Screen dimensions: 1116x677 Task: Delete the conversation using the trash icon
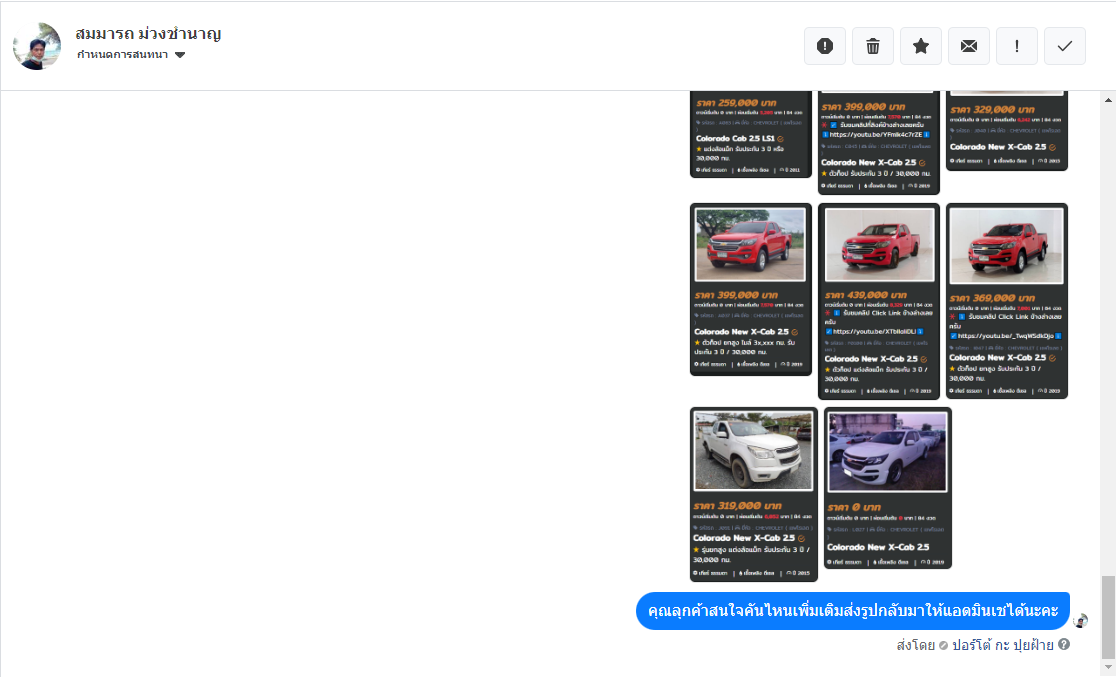[873, 46]
